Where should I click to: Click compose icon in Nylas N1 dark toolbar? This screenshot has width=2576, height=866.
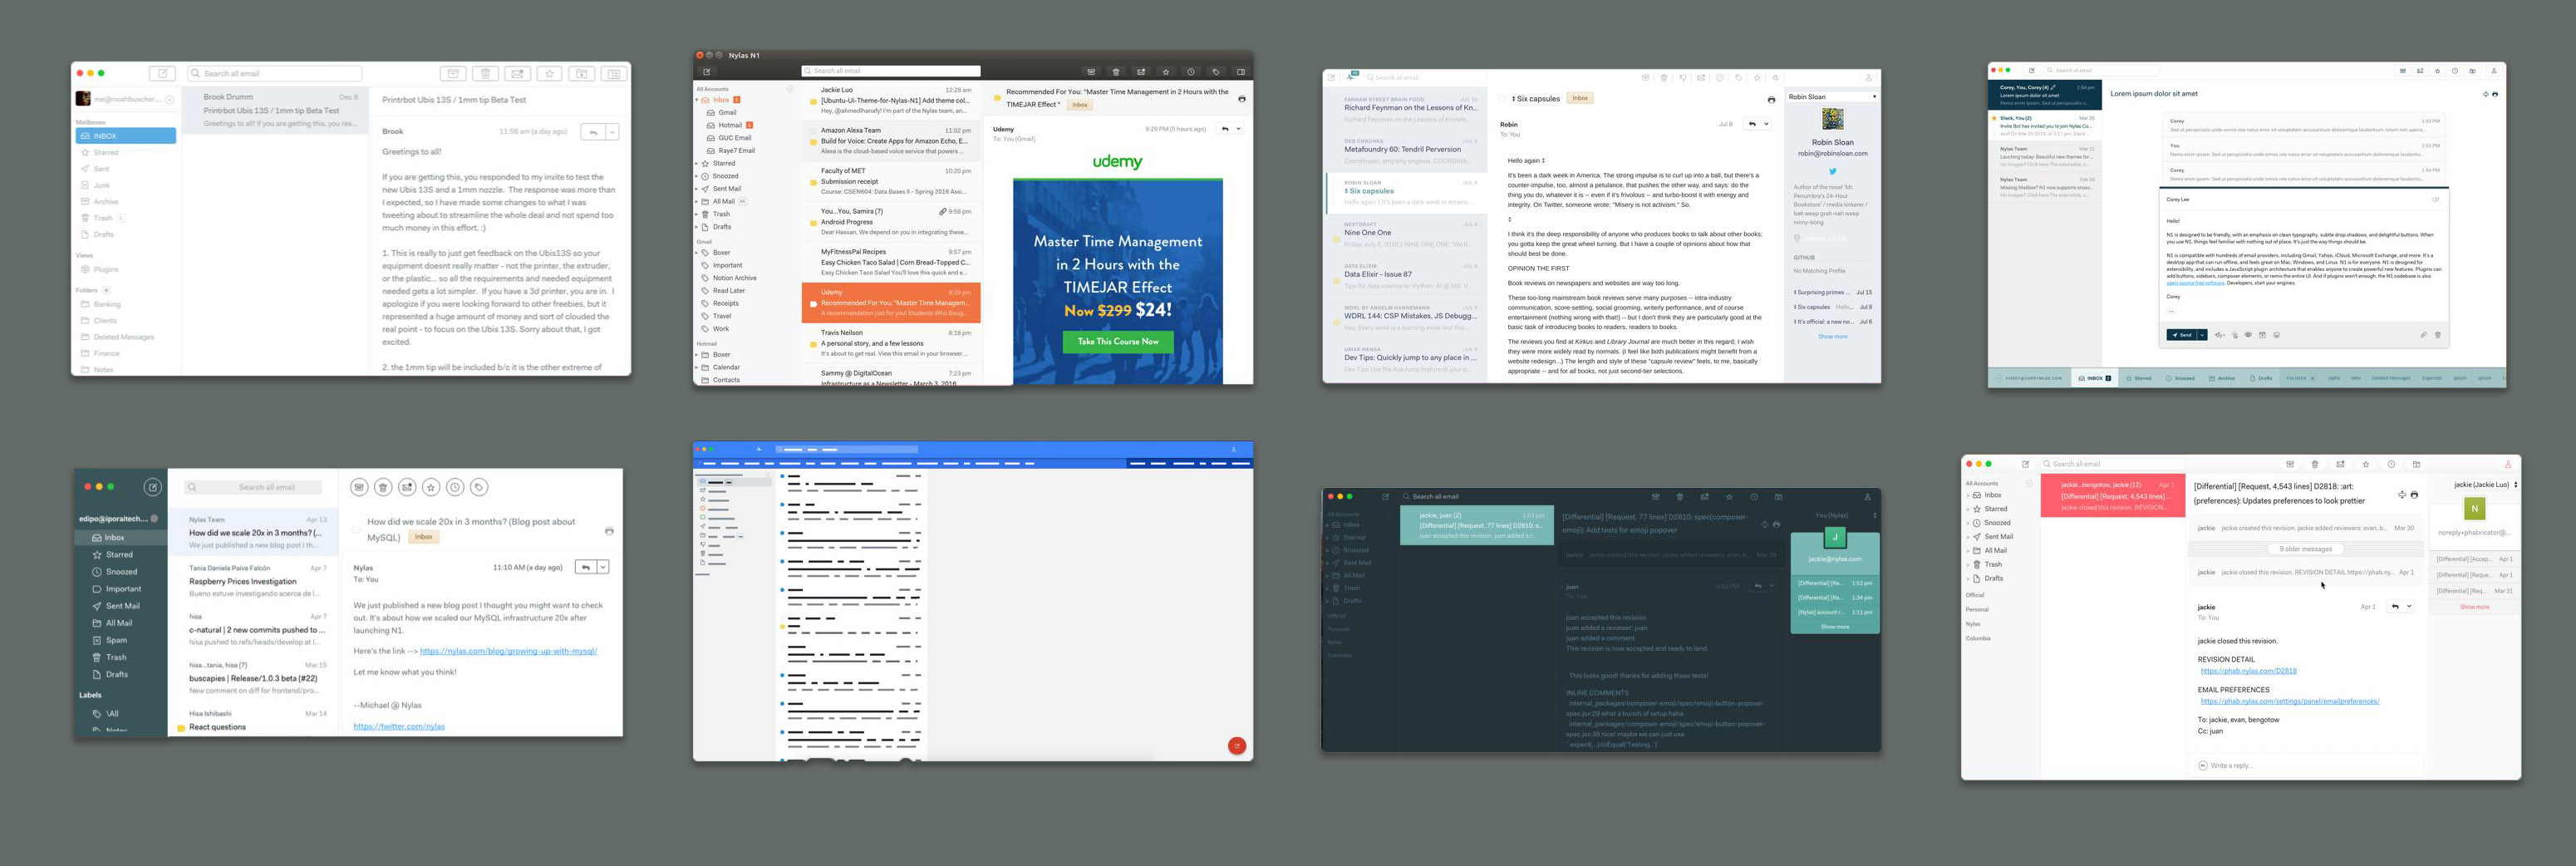click(707, 72)
